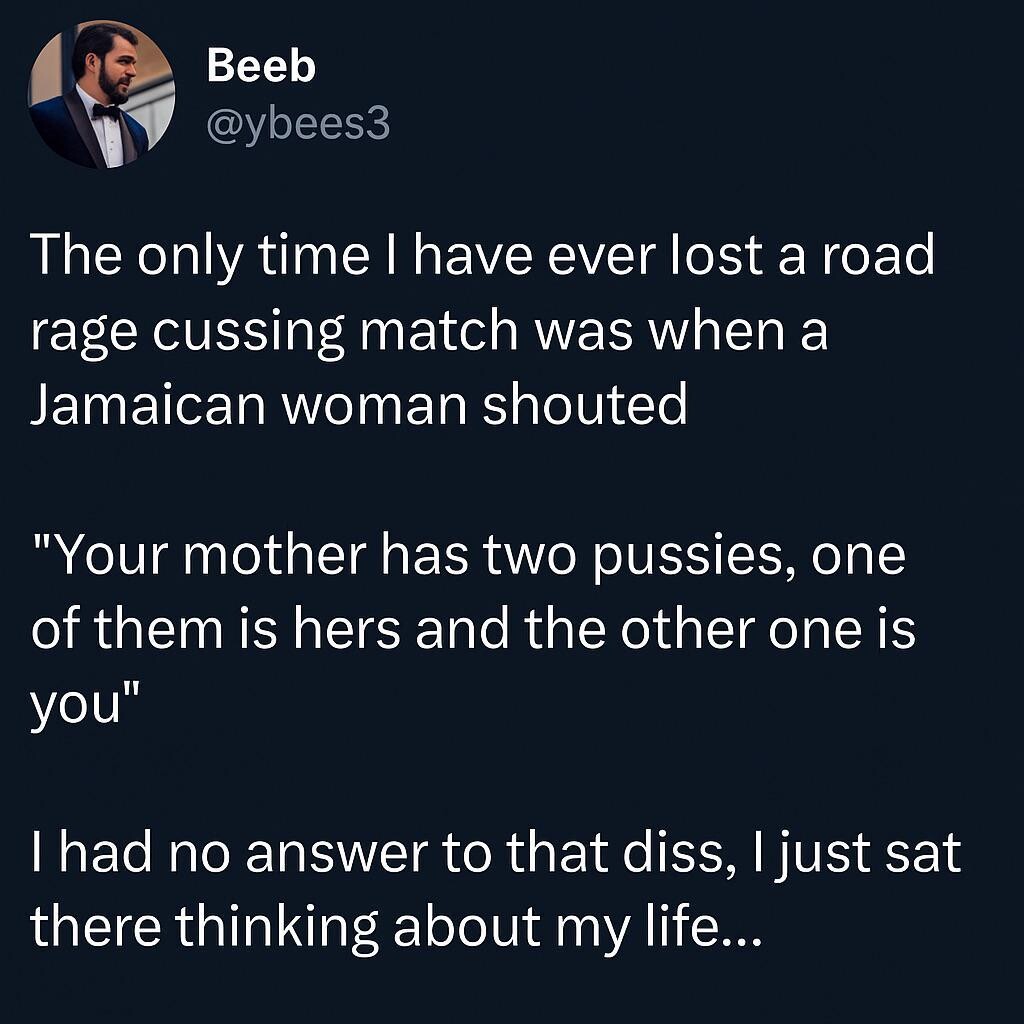The width and height of the screenshot is (1024, 1024).
Task: Click the words "road" at line end
Action: tap(881, 258)
